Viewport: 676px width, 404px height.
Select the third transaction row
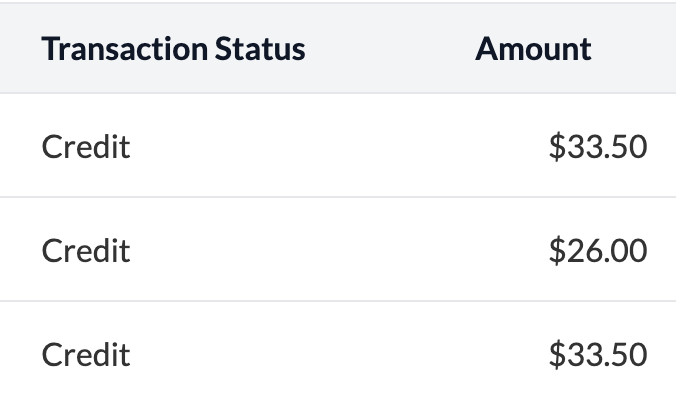(338, 354)
